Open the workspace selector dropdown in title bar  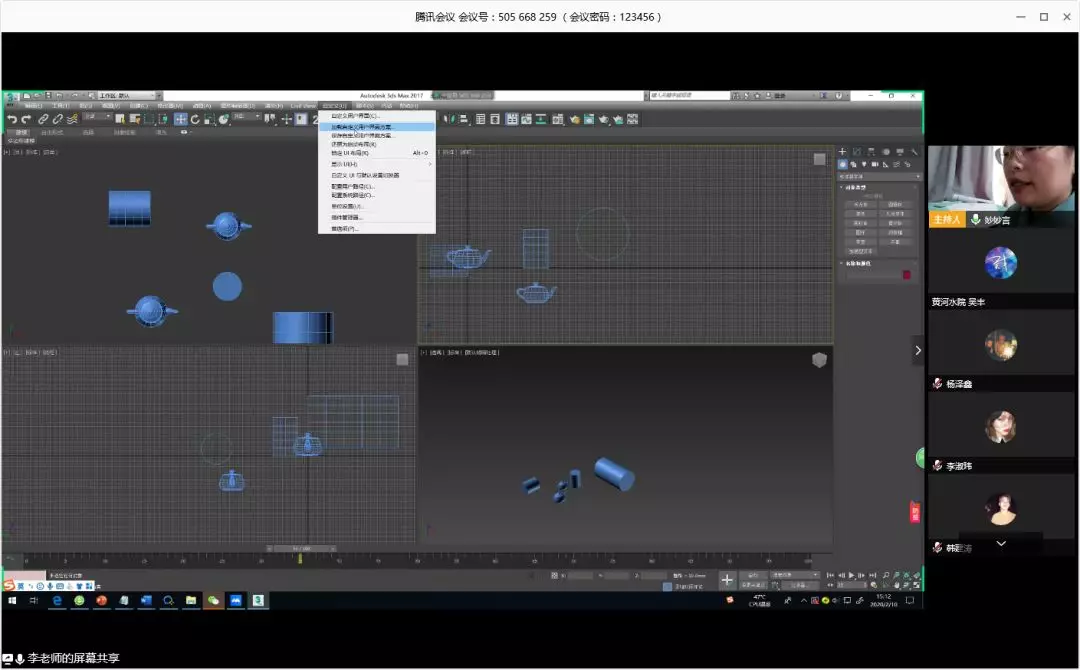click(128, 96)
